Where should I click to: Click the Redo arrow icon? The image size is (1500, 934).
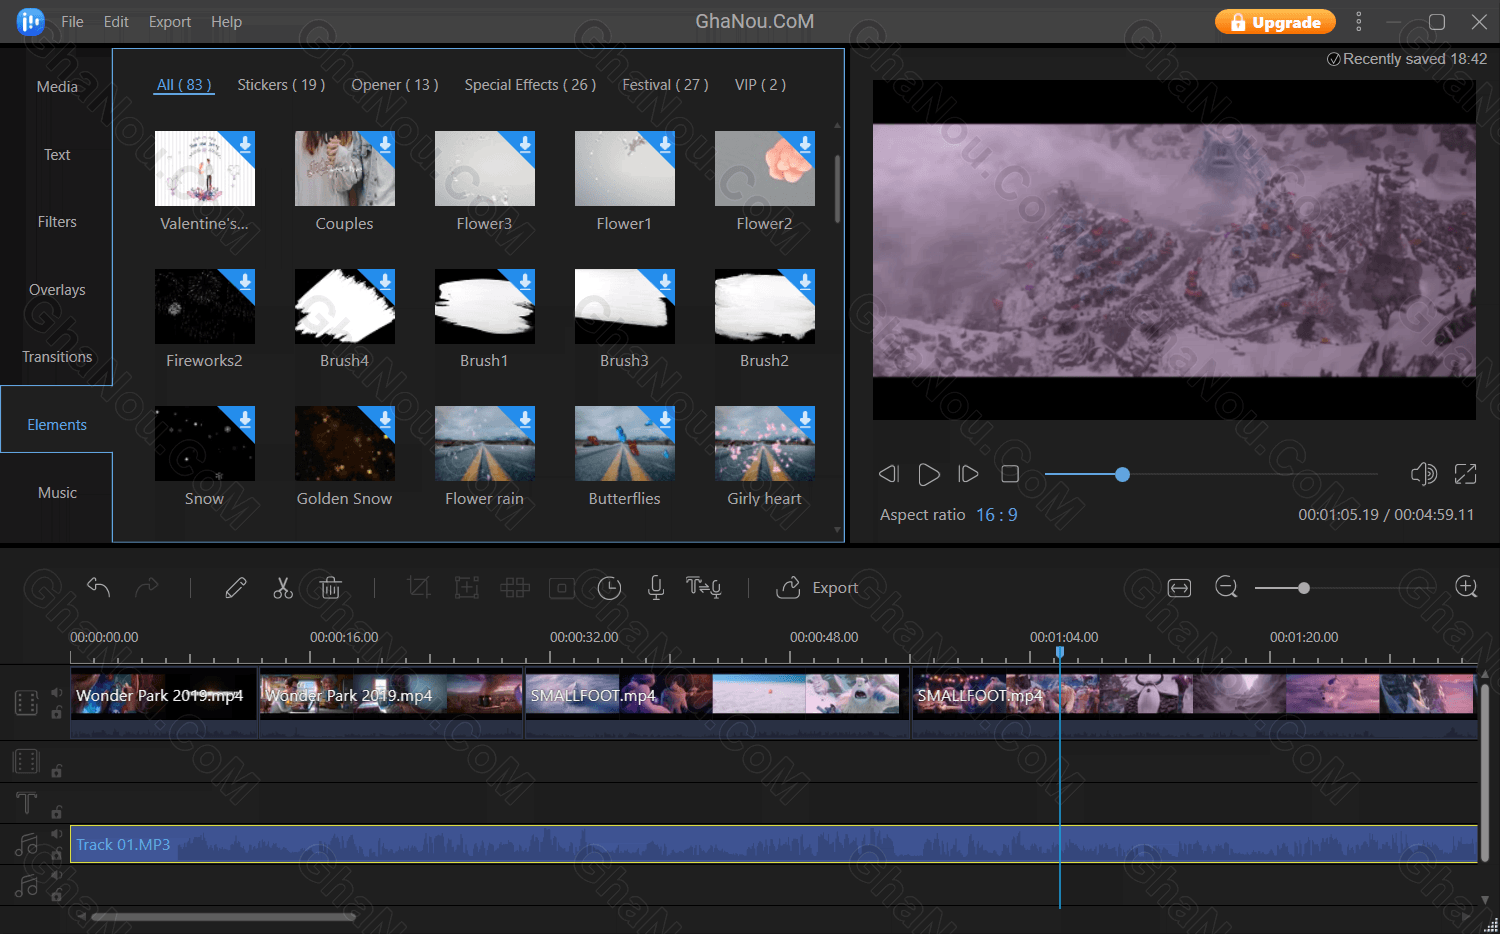click(147, 587)
